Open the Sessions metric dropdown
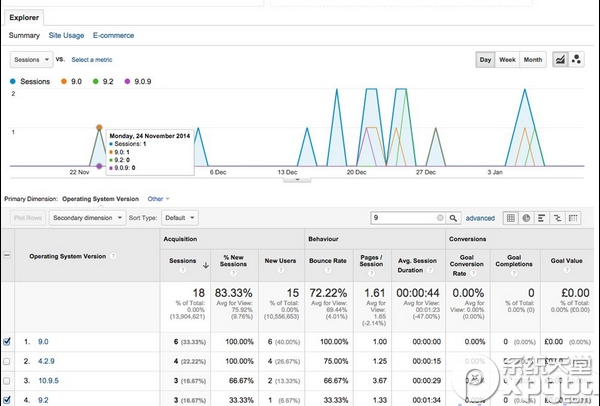 [x=30, y=60]
